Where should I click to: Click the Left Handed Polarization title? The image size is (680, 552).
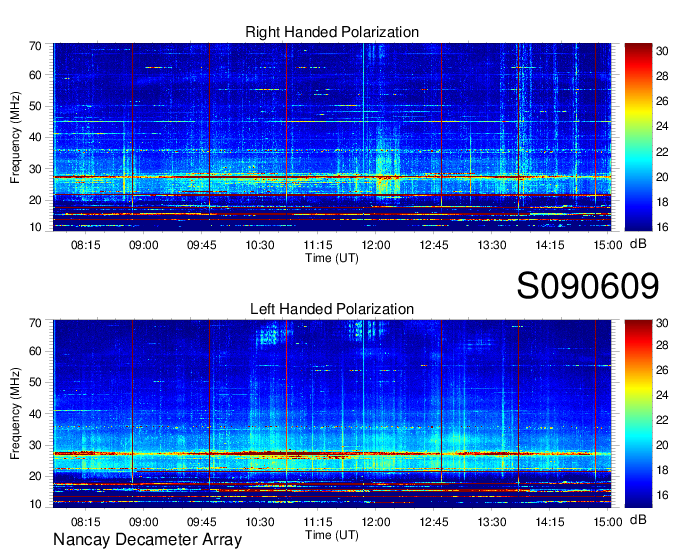(x=332, y=309)
